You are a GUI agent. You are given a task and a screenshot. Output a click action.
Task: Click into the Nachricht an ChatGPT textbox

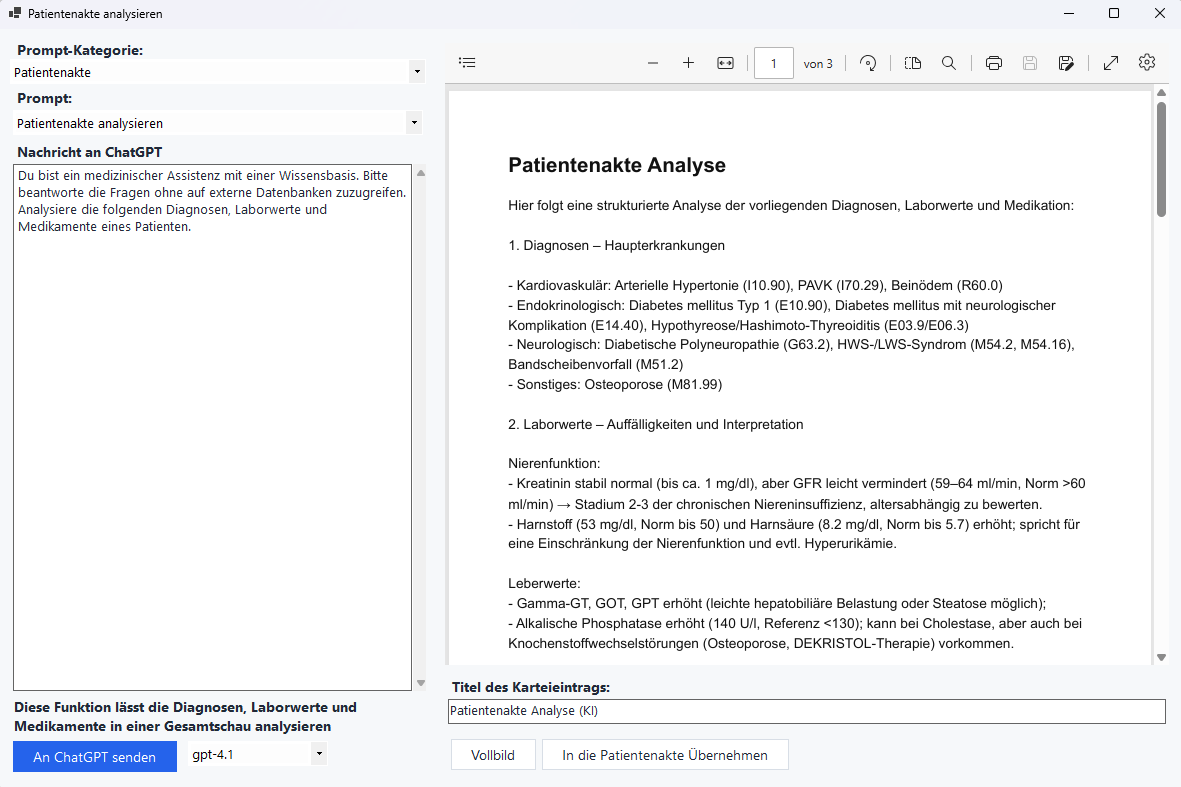(x=212, y=427)
